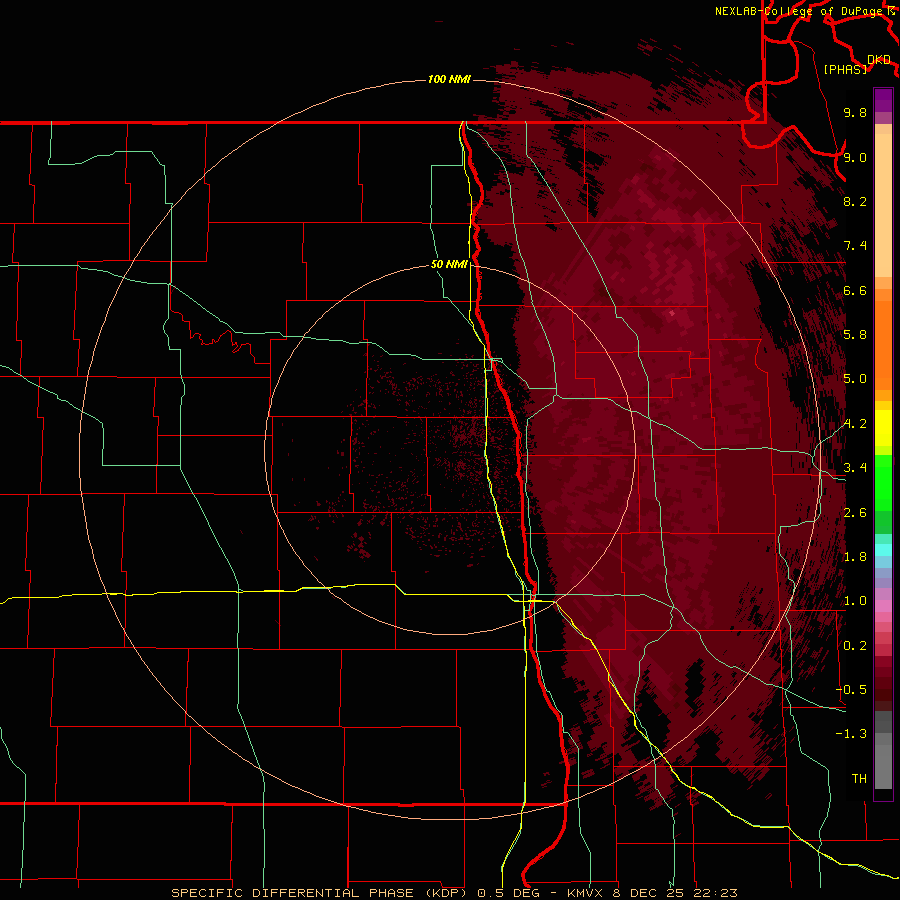Click the 4.2 value on the color scale
This screenshot has width=900, height=900.
pos(855,424)
